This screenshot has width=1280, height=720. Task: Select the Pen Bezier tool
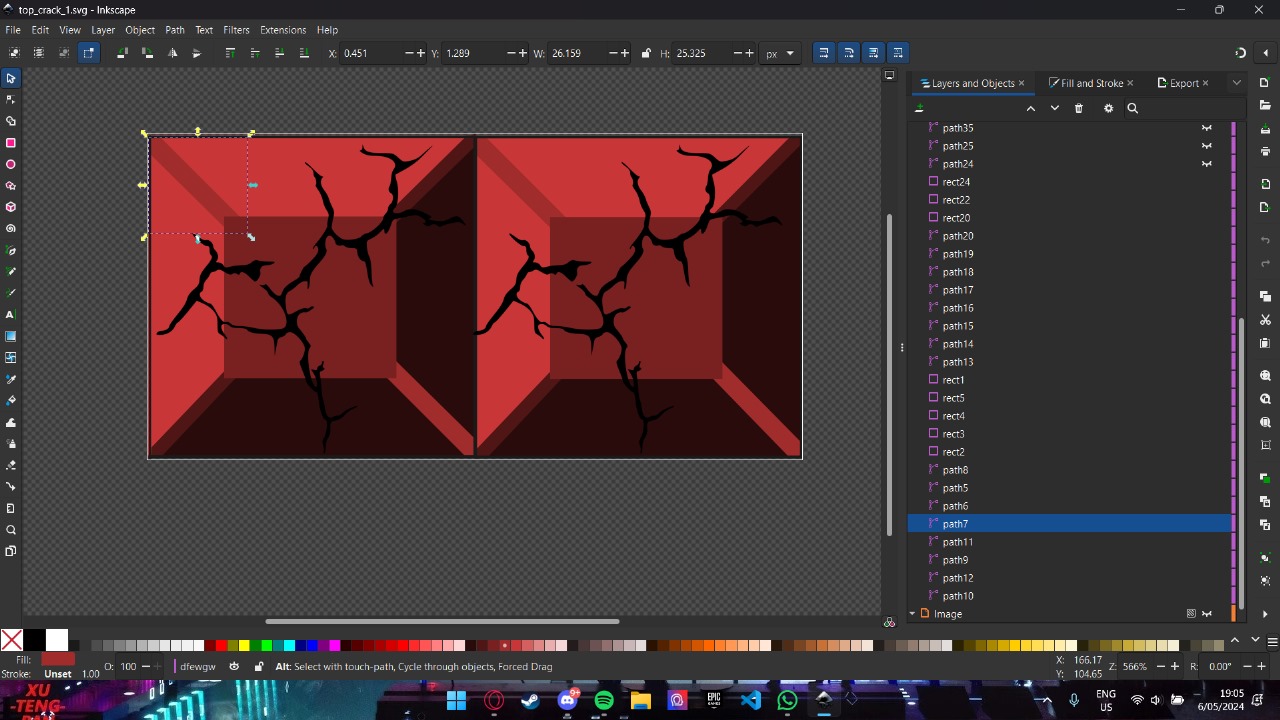tap(11, 251)
